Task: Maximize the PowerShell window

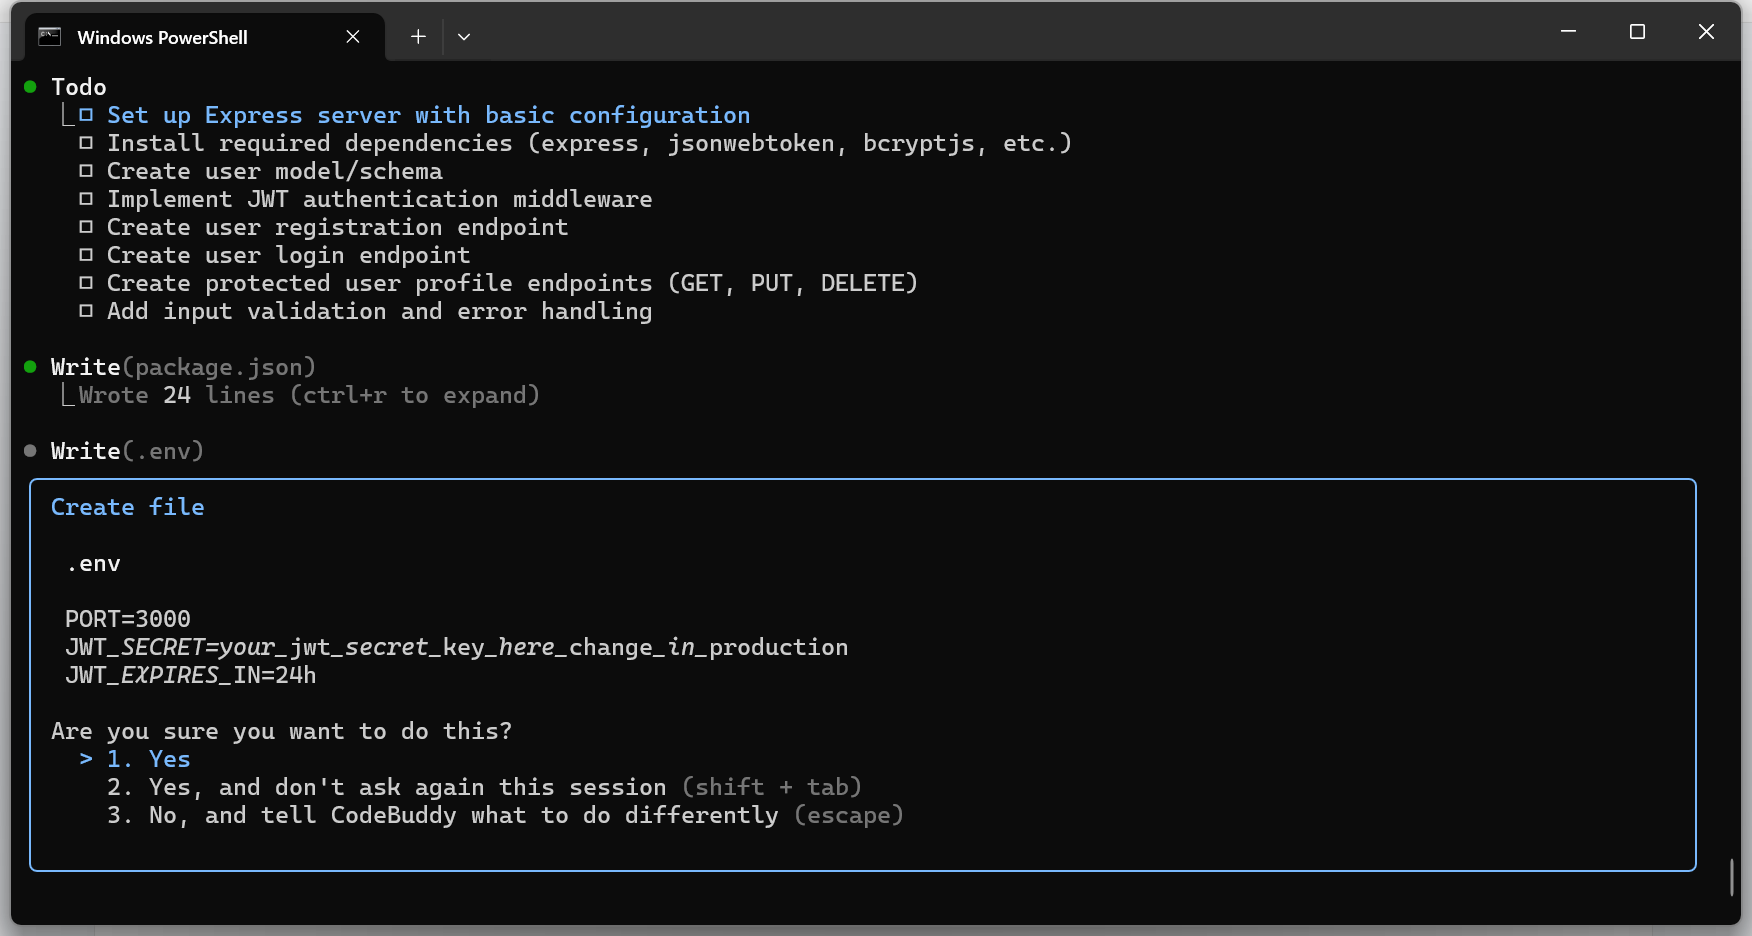Action: (x=1637, y=32)
